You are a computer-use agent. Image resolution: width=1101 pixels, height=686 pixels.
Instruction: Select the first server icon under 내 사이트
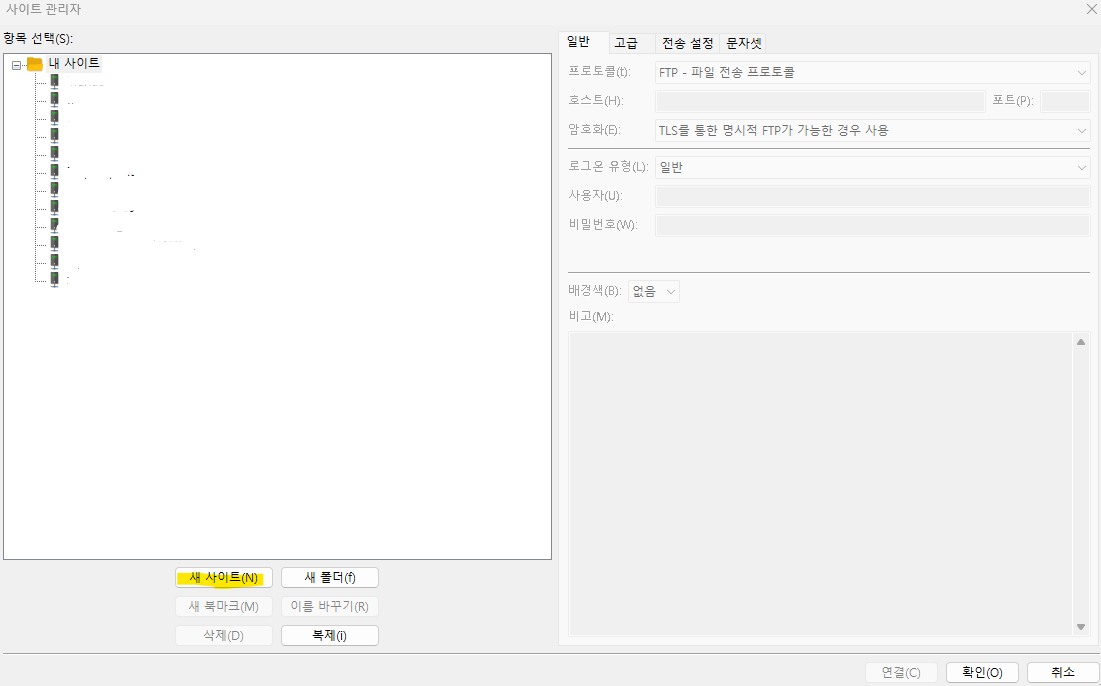54,81
